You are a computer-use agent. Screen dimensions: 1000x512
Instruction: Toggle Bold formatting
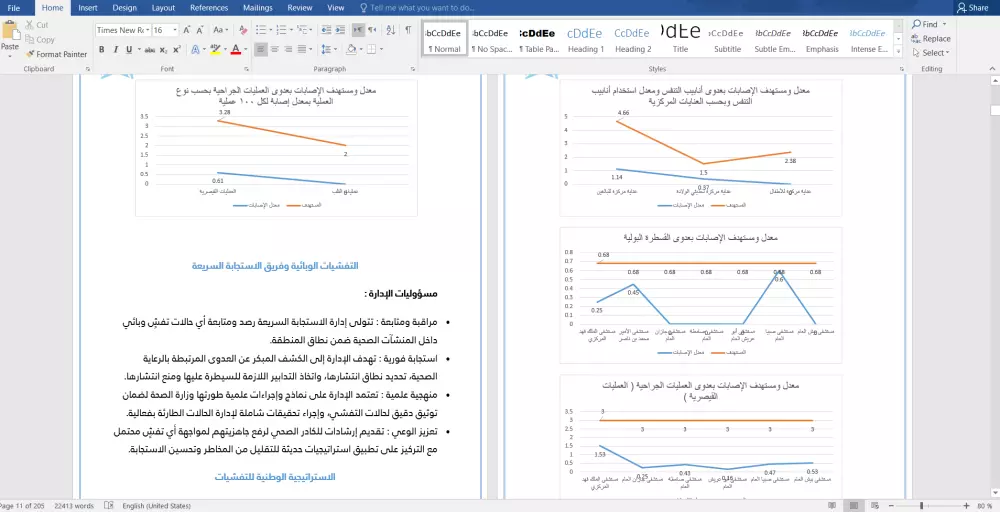click(x=101, y=50)
